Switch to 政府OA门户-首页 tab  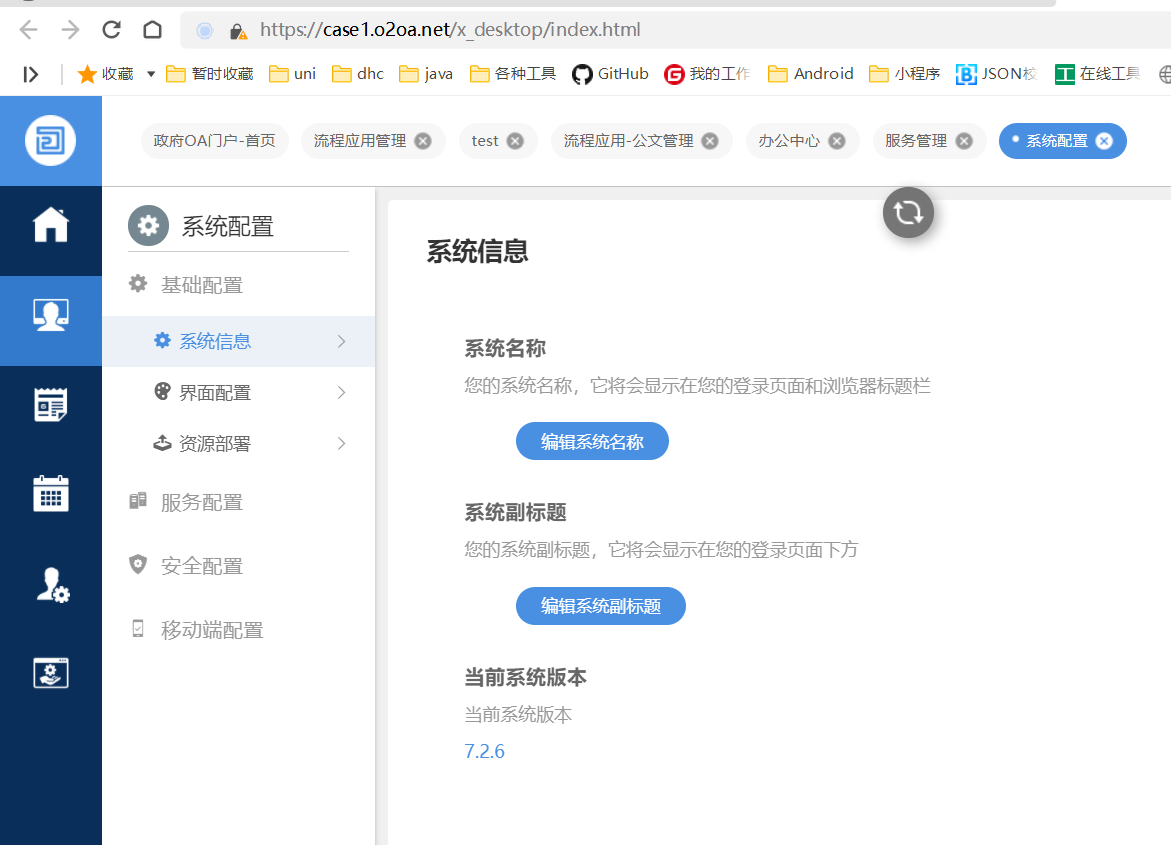(x=214, y=141)
